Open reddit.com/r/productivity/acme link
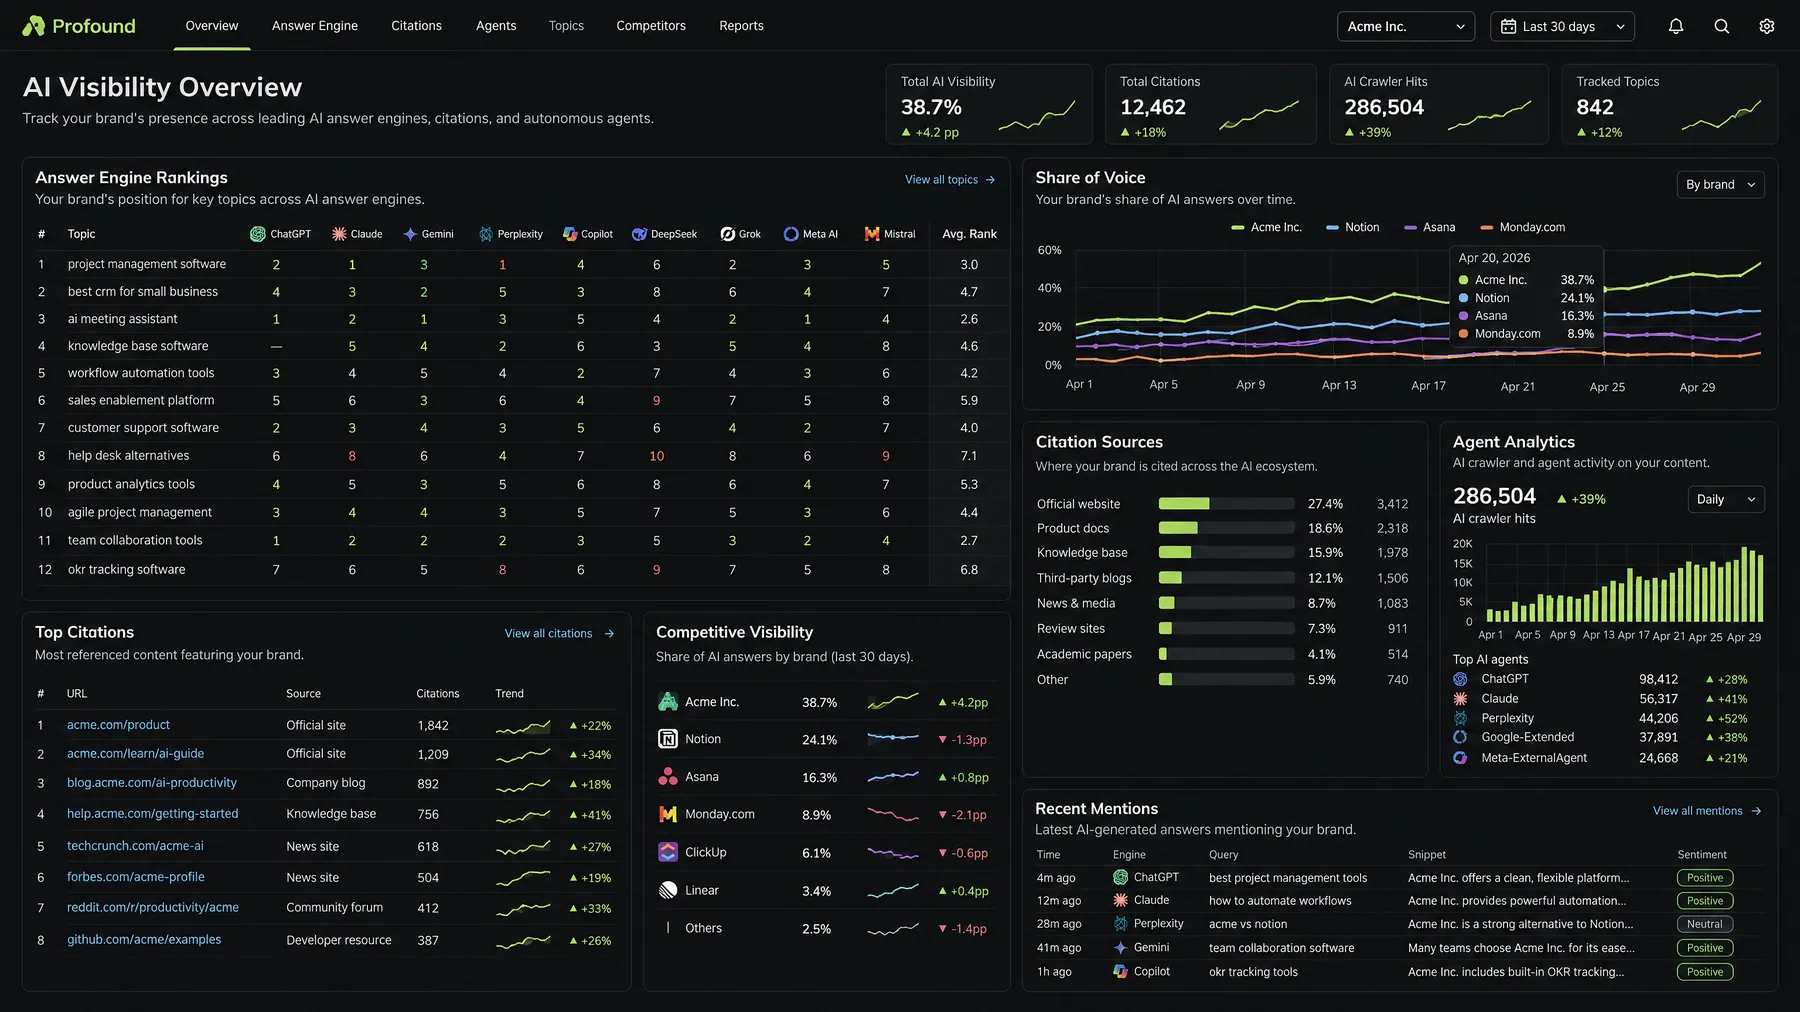The width and height of the screenshot is (1800, 1012). pos(153,908)
